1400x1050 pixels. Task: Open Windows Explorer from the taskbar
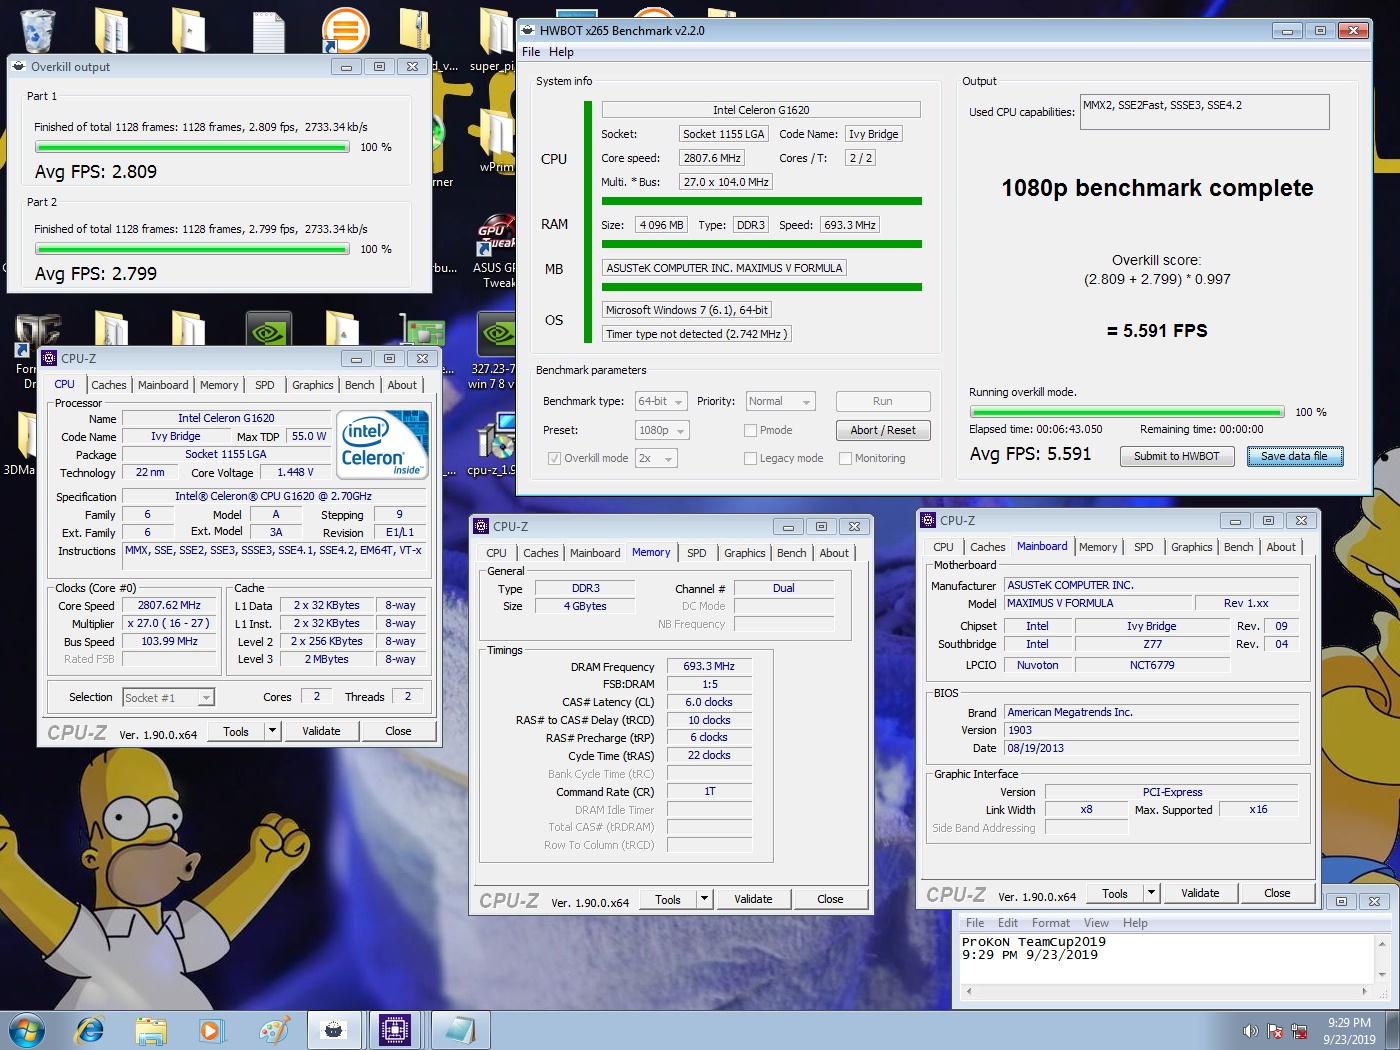(x=151, y=1029)
